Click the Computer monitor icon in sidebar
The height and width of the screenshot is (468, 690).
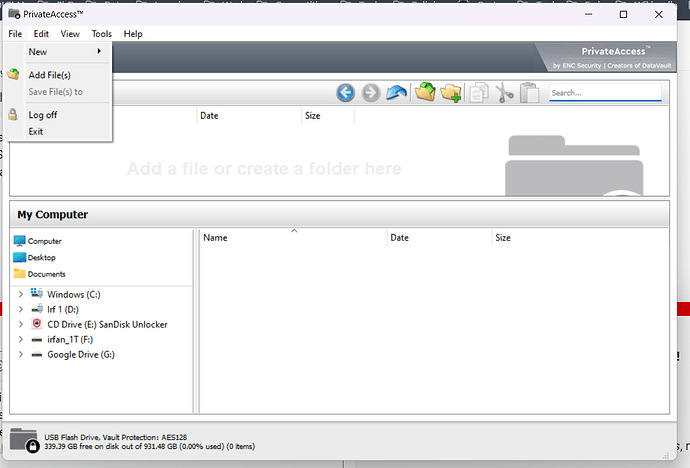pyautogui.click(x=19, y=241)
